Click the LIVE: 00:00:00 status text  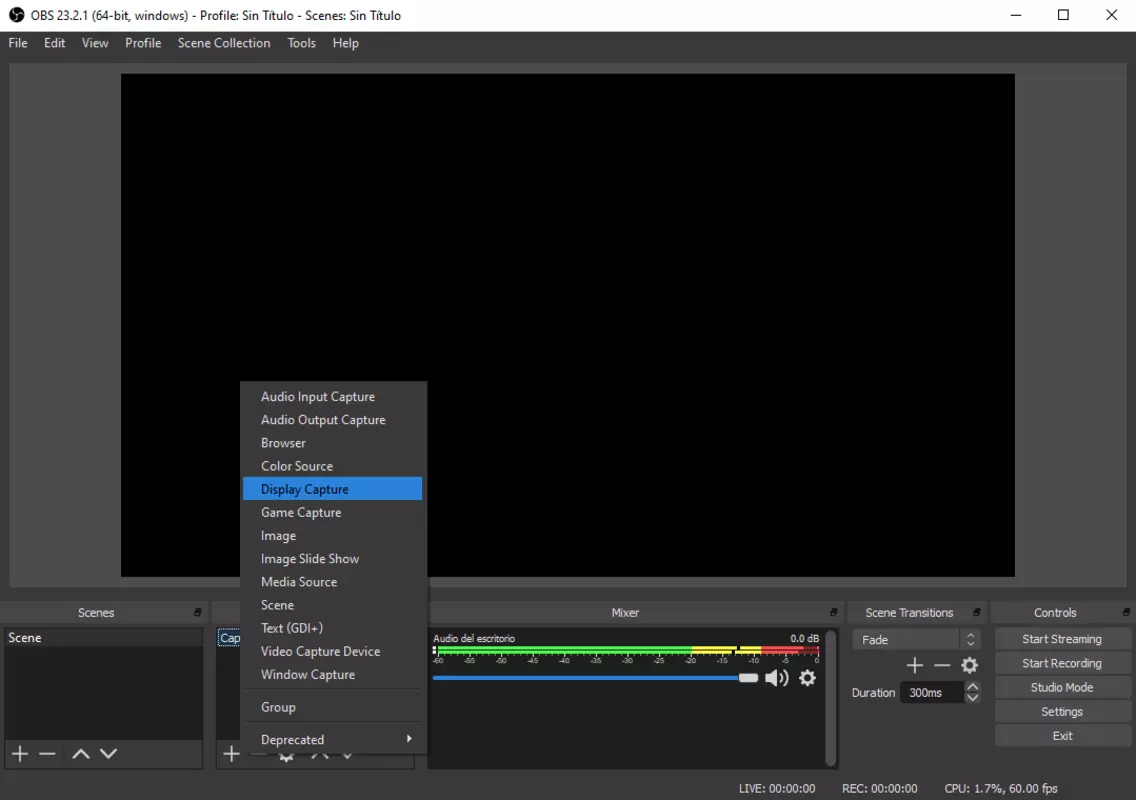pos(777,788)
